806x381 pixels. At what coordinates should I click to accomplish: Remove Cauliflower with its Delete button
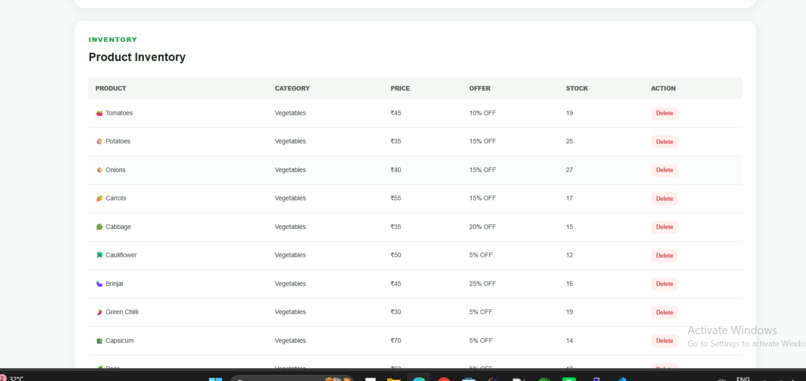coord(664,256)
